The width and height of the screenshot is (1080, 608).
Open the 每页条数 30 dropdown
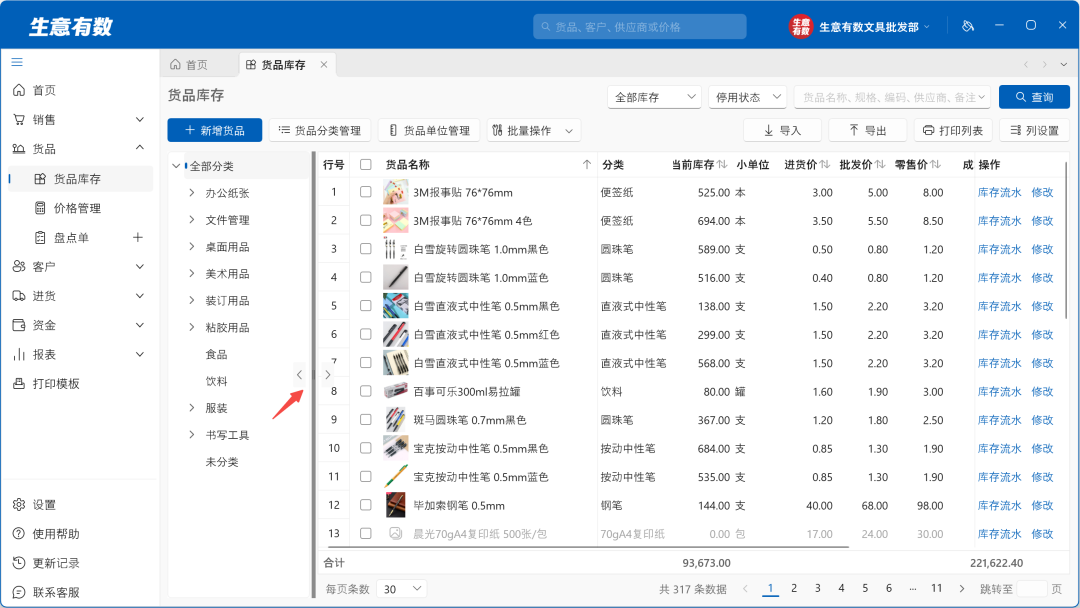[402, 589]
